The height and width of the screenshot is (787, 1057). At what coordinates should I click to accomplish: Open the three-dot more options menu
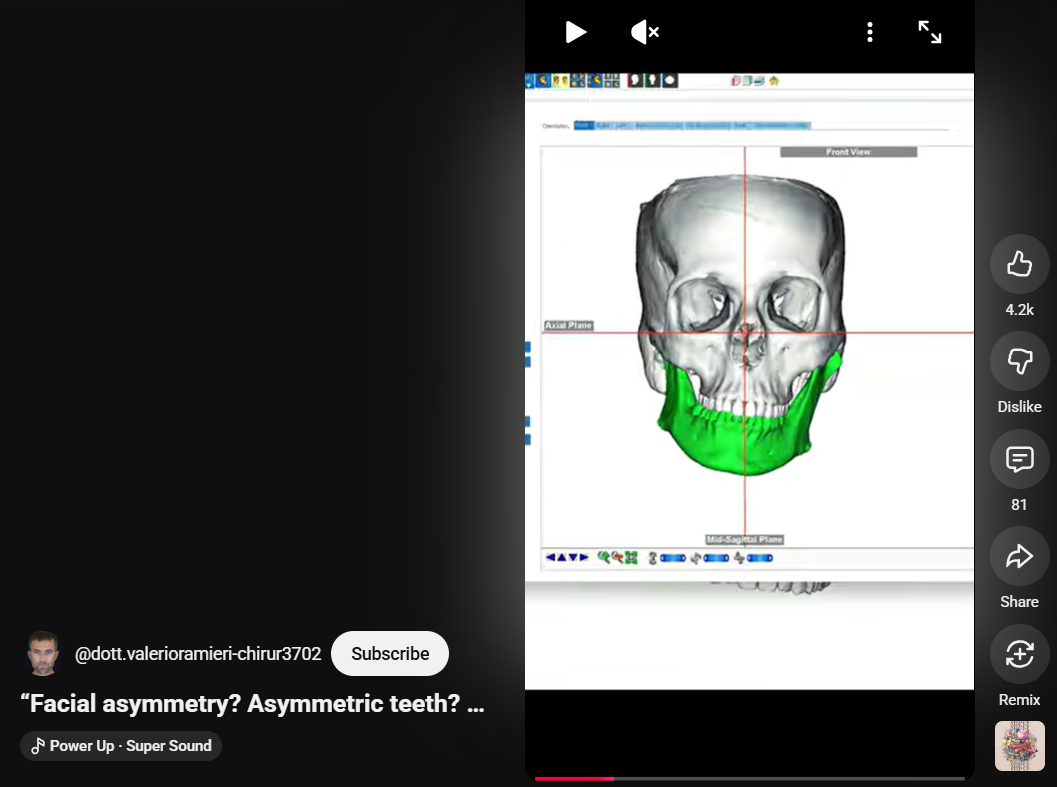(870, 32)
